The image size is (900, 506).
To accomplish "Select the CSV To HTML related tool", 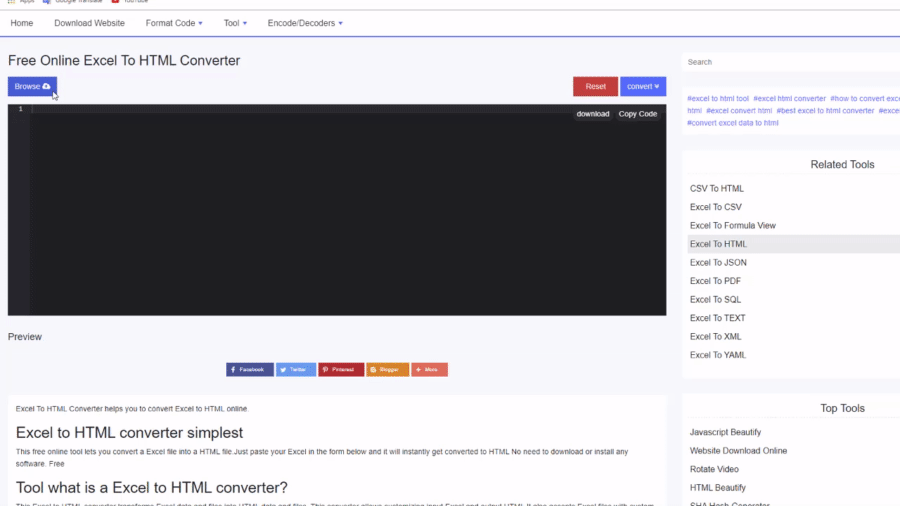I will [x=717, y=189].
